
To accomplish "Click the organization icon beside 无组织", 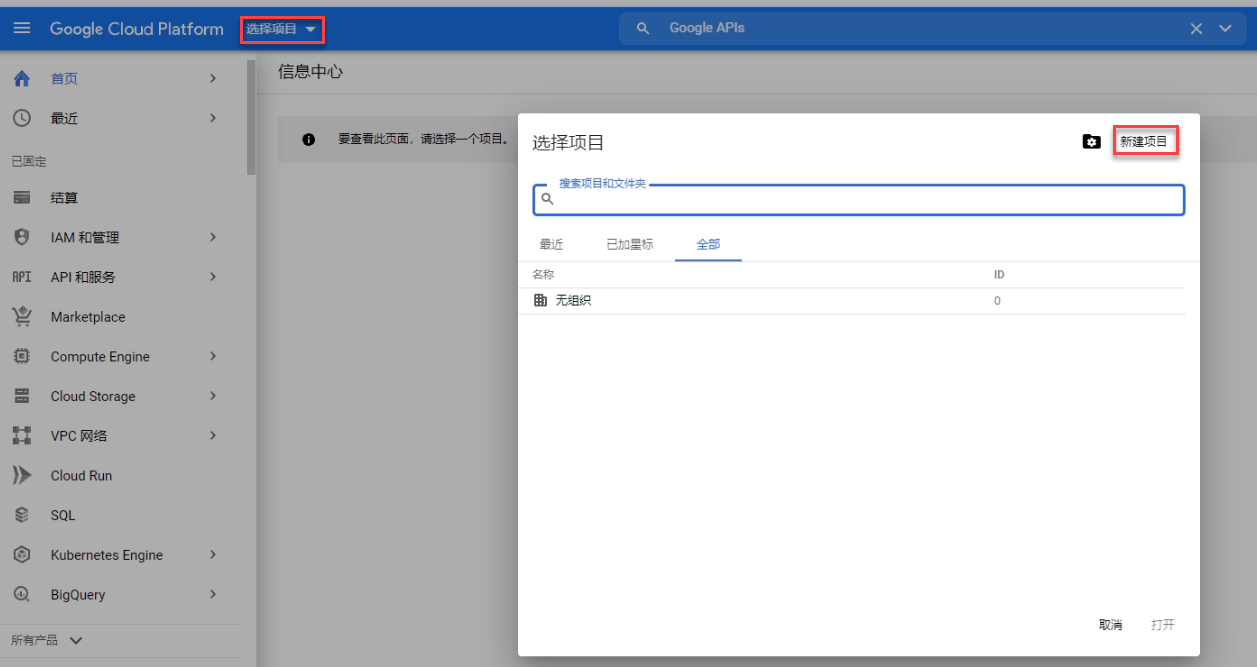I will click(x=541, y=300).
